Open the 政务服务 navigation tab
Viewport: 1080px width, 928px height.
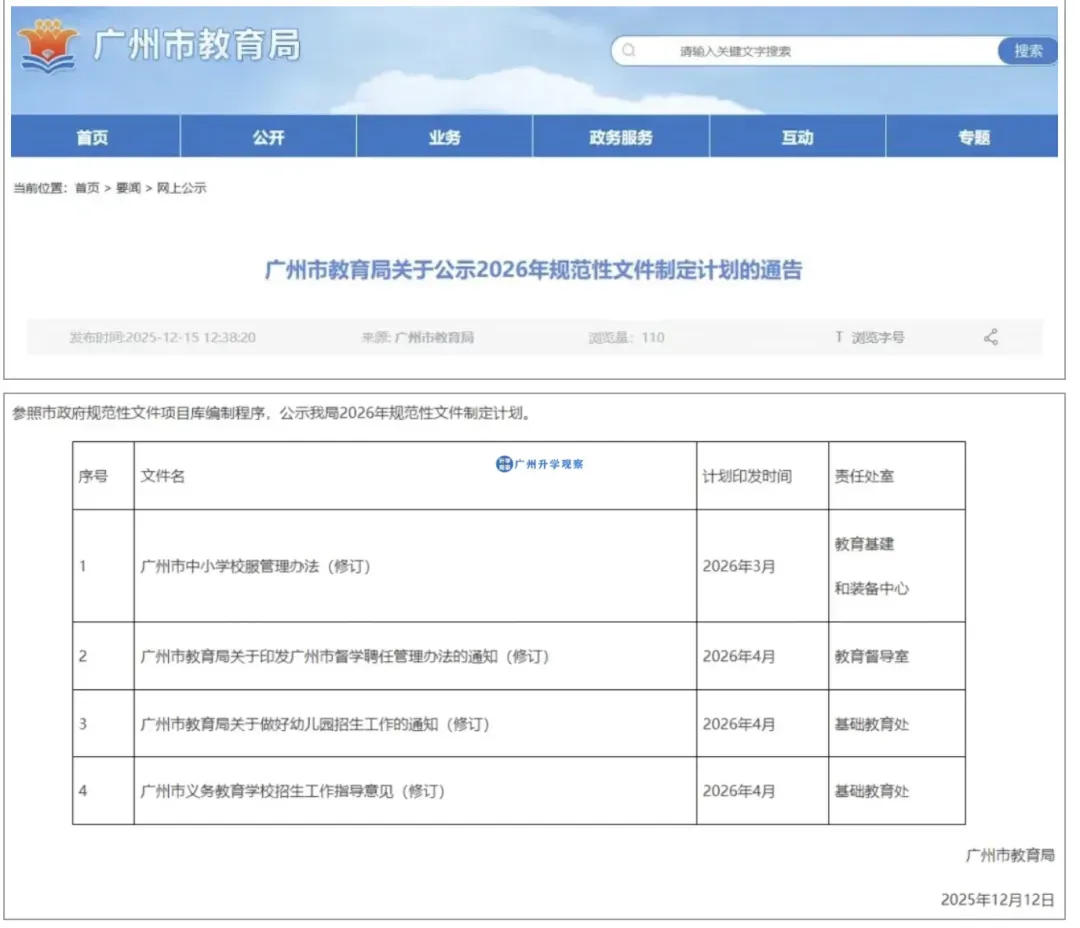[x=621, y=137]
